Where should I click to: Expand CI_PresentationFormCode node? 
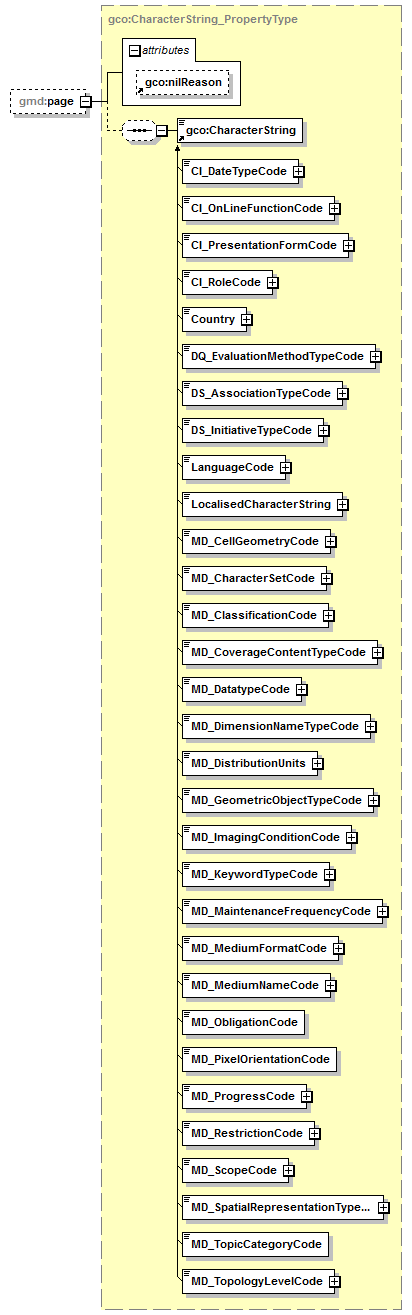coord(349,246)
